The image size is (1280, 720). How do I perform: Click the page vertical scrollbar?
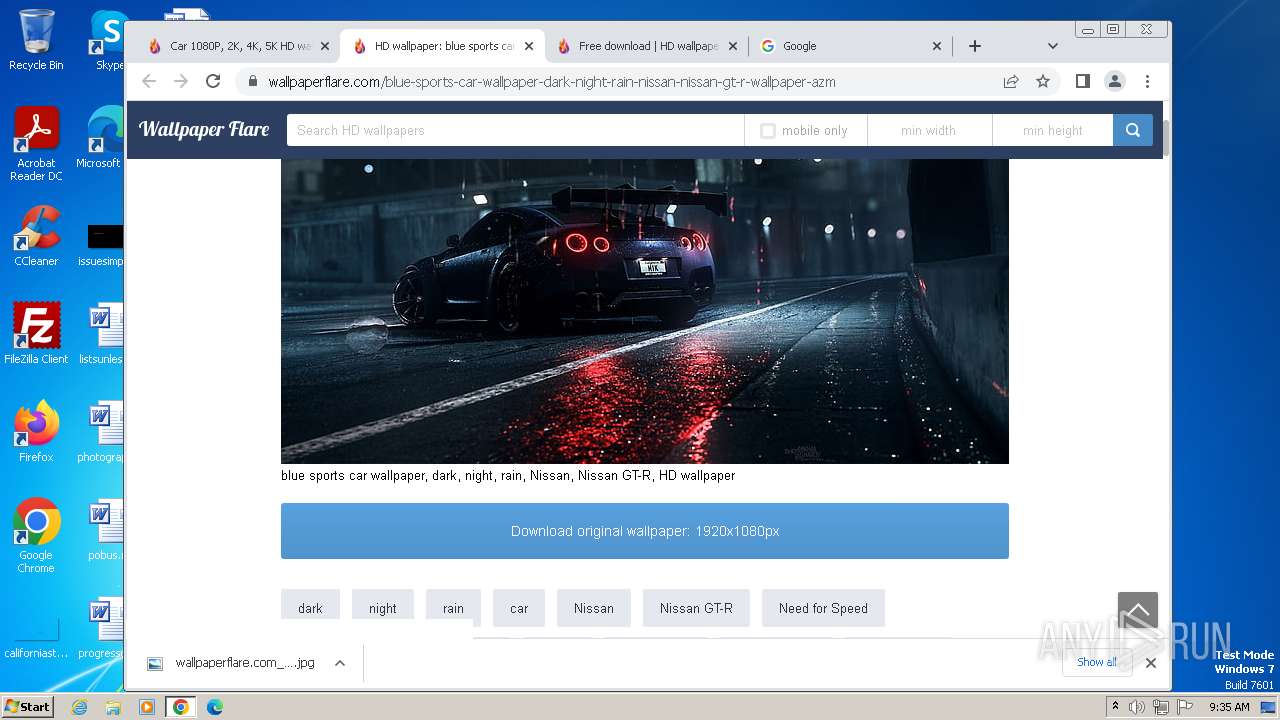tap(1165, 137)
